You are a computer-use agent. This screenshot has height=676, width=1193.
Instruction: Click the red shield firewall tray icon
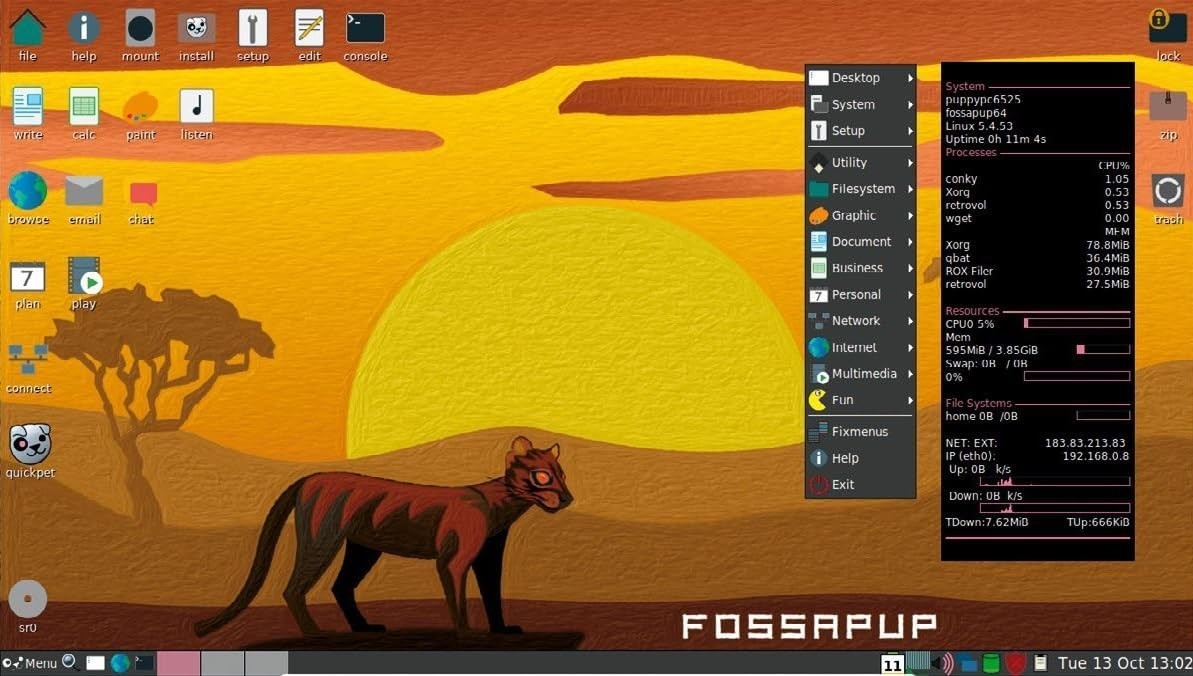click(x=1015, y=663)
